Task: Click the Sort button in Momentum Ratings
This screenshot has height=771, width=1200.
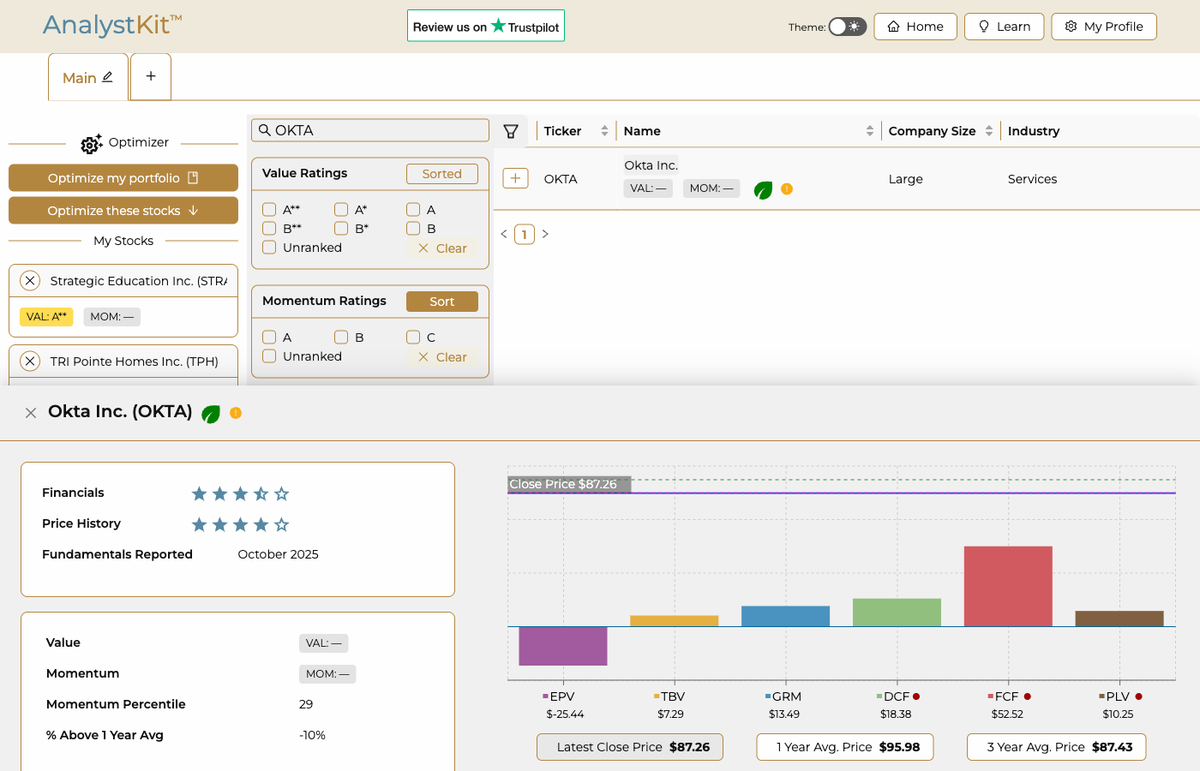Action: 442,302
